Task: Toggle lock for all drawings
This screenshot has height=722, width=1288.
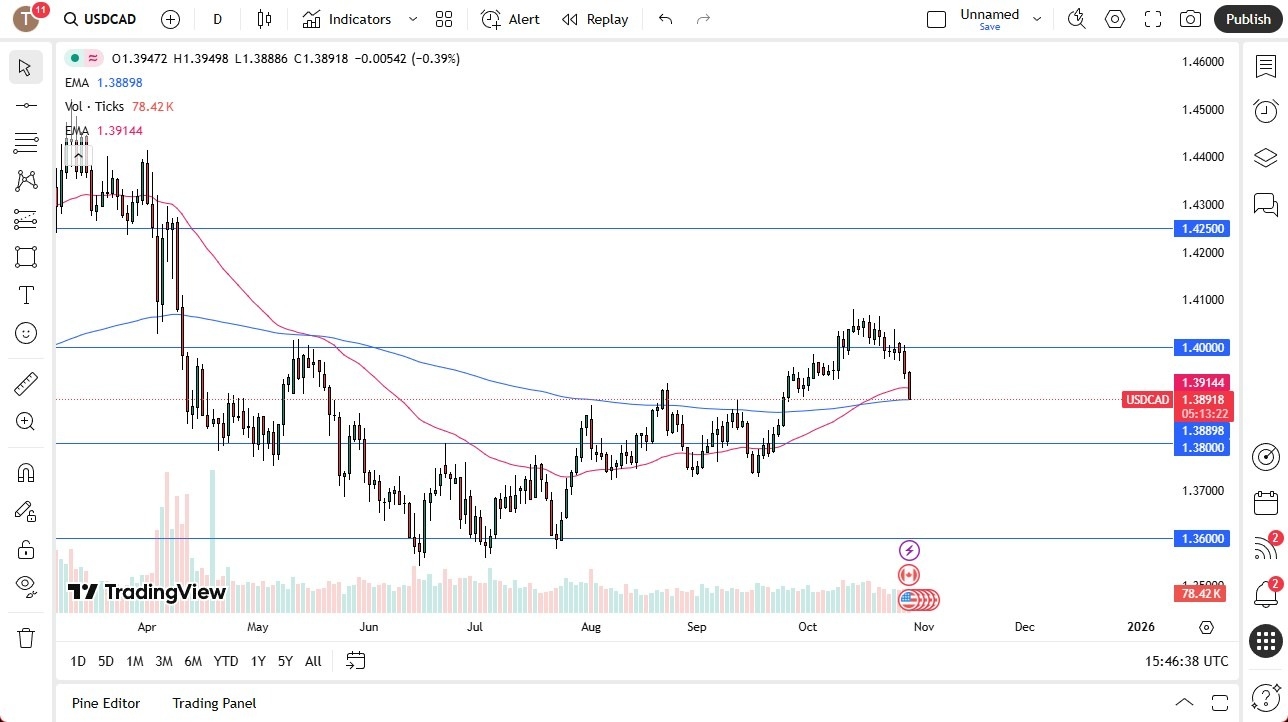Action: tap(26, 549)
